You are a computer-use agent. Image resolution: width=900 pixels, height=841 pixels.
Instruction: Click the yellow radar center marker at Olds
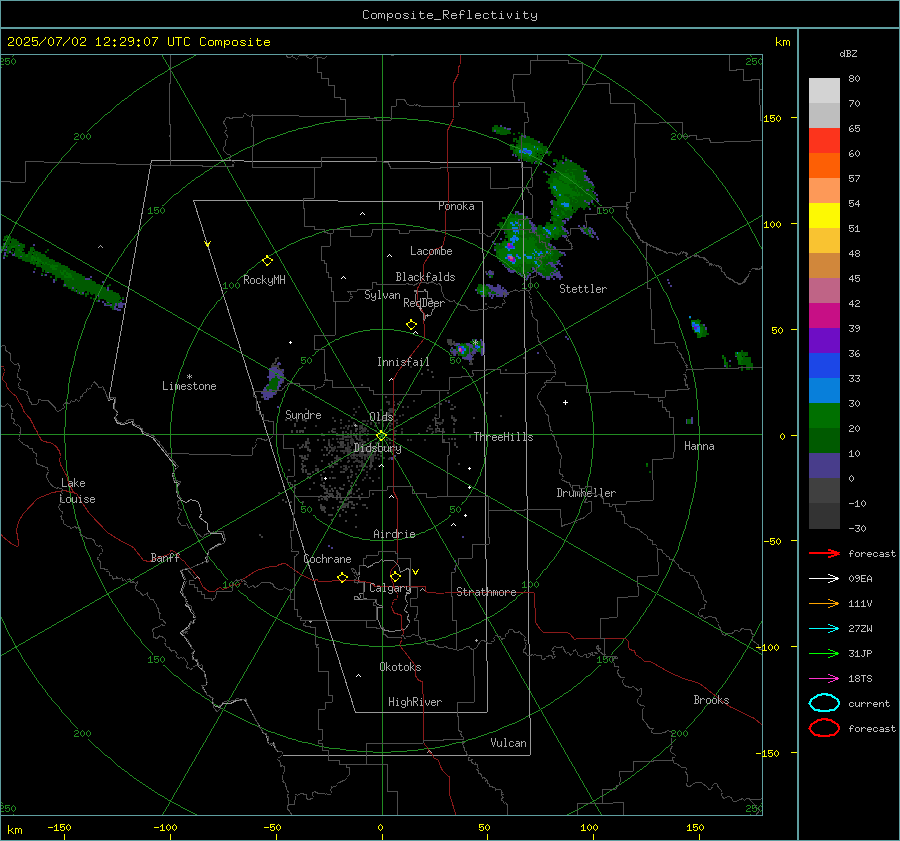[x=382, y=436]
